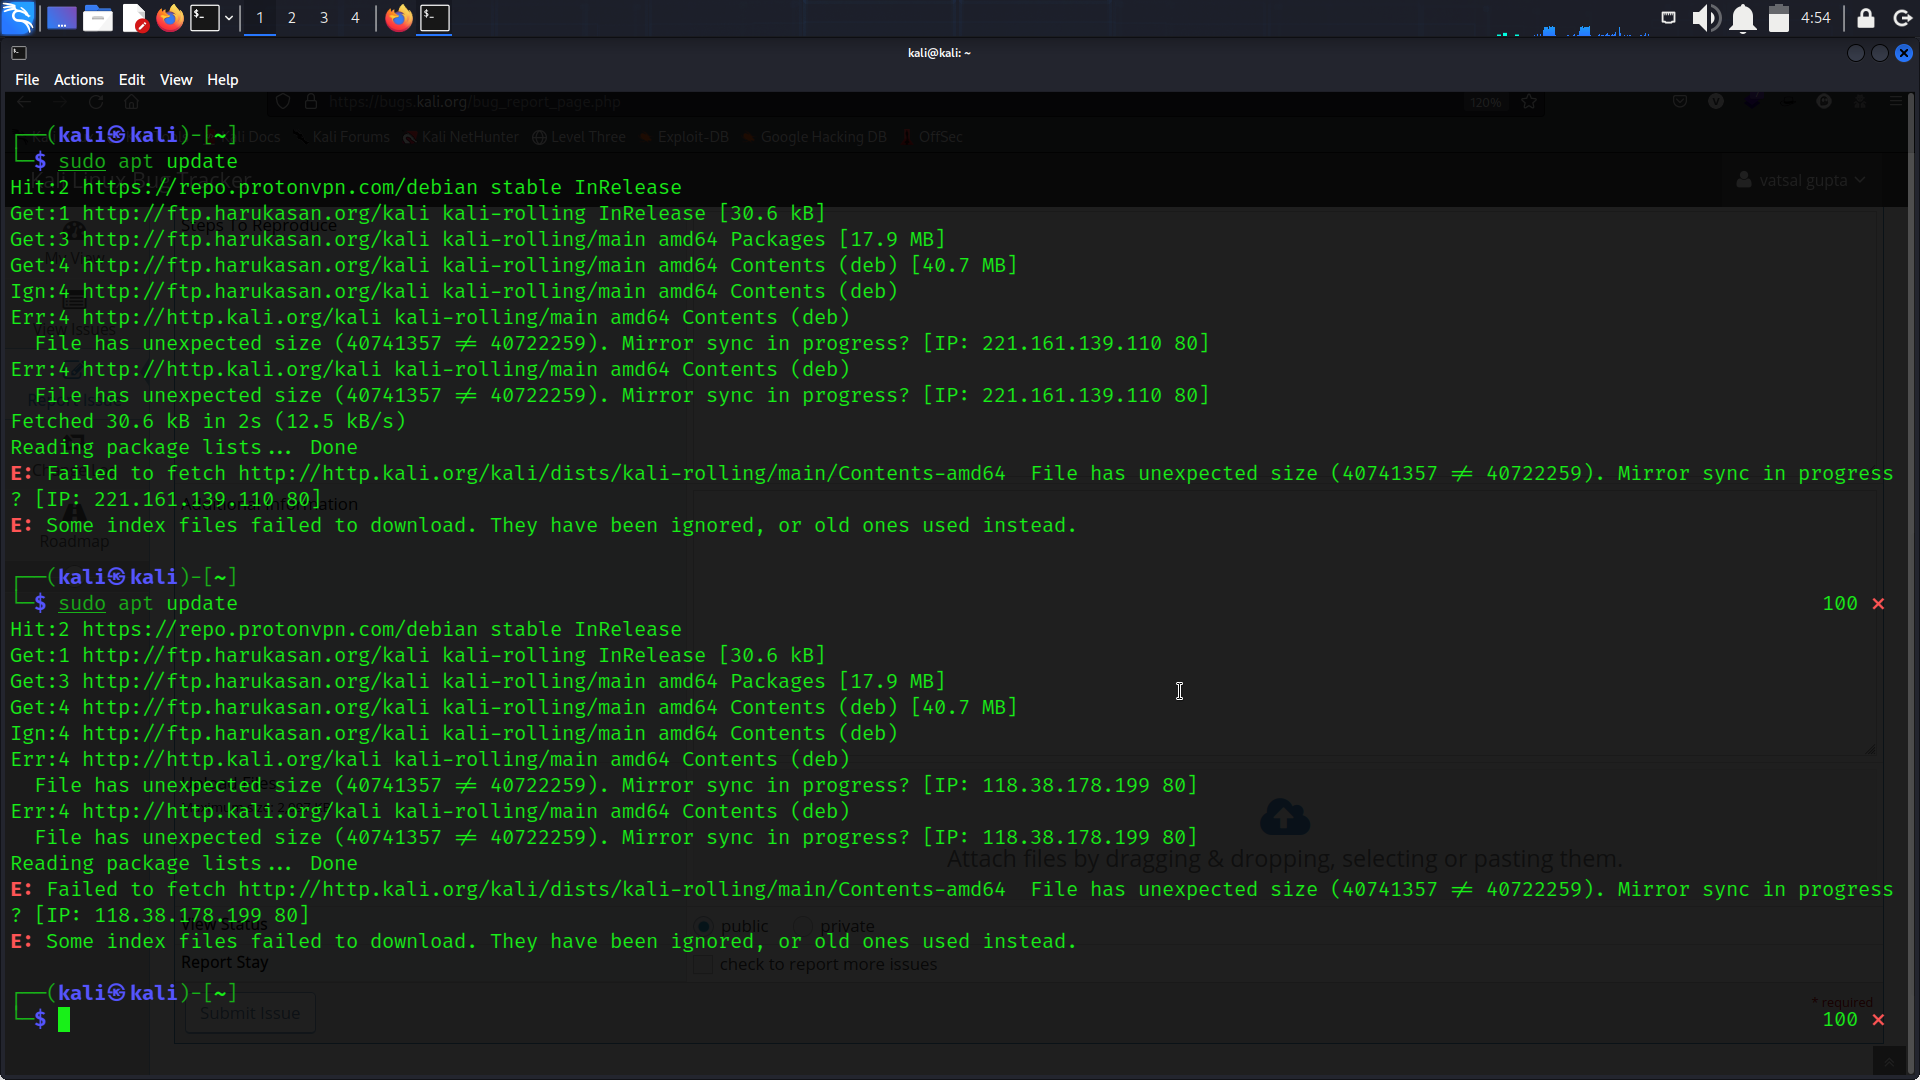
Task: Click the battery status icon
Action: (x=1778, y=17)
